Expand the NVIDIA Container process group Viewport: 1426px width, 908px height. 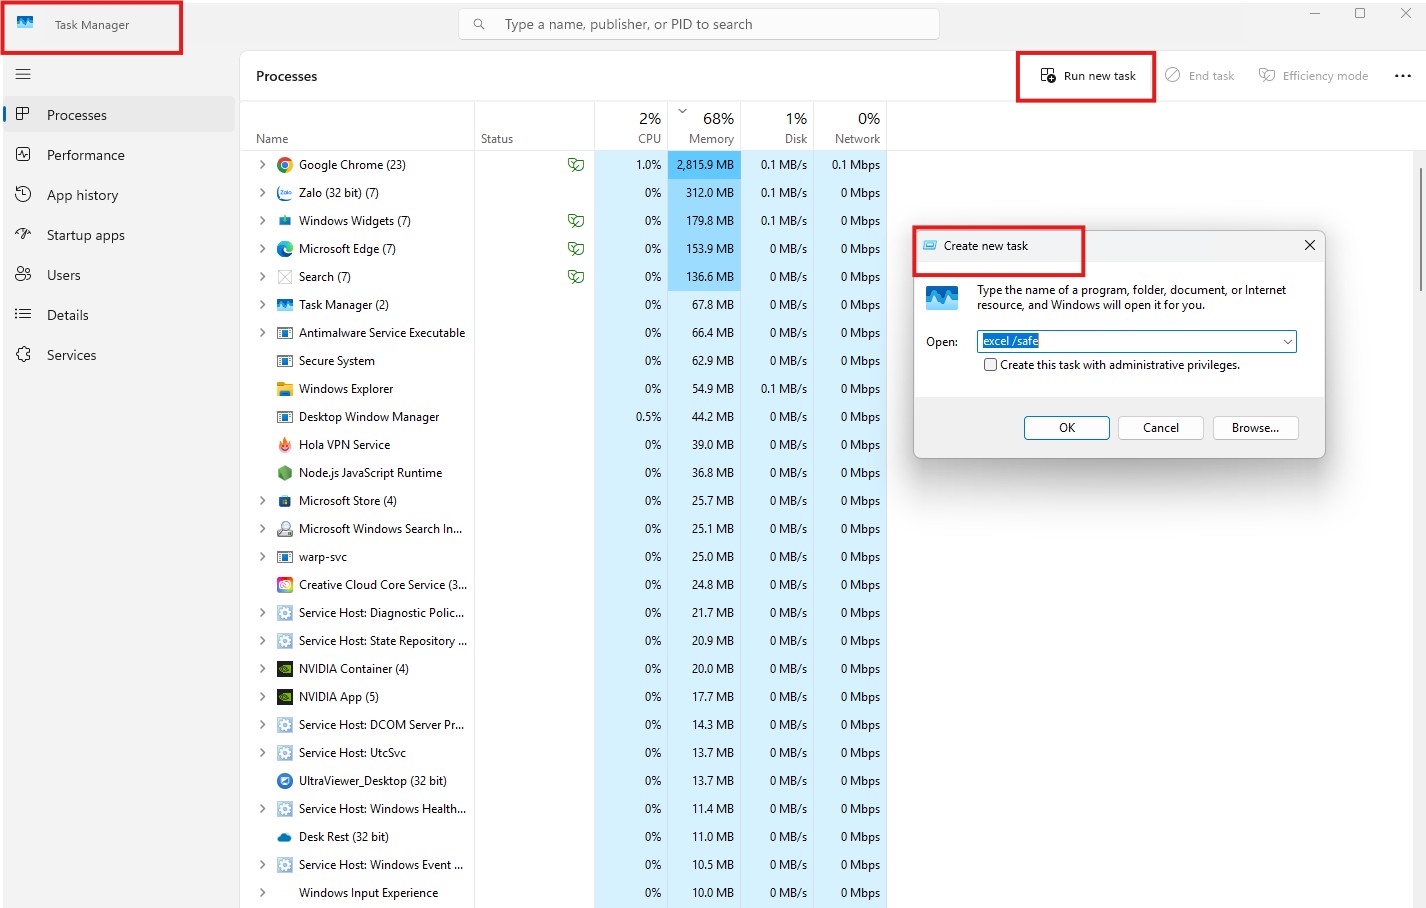tap(262, 669)
